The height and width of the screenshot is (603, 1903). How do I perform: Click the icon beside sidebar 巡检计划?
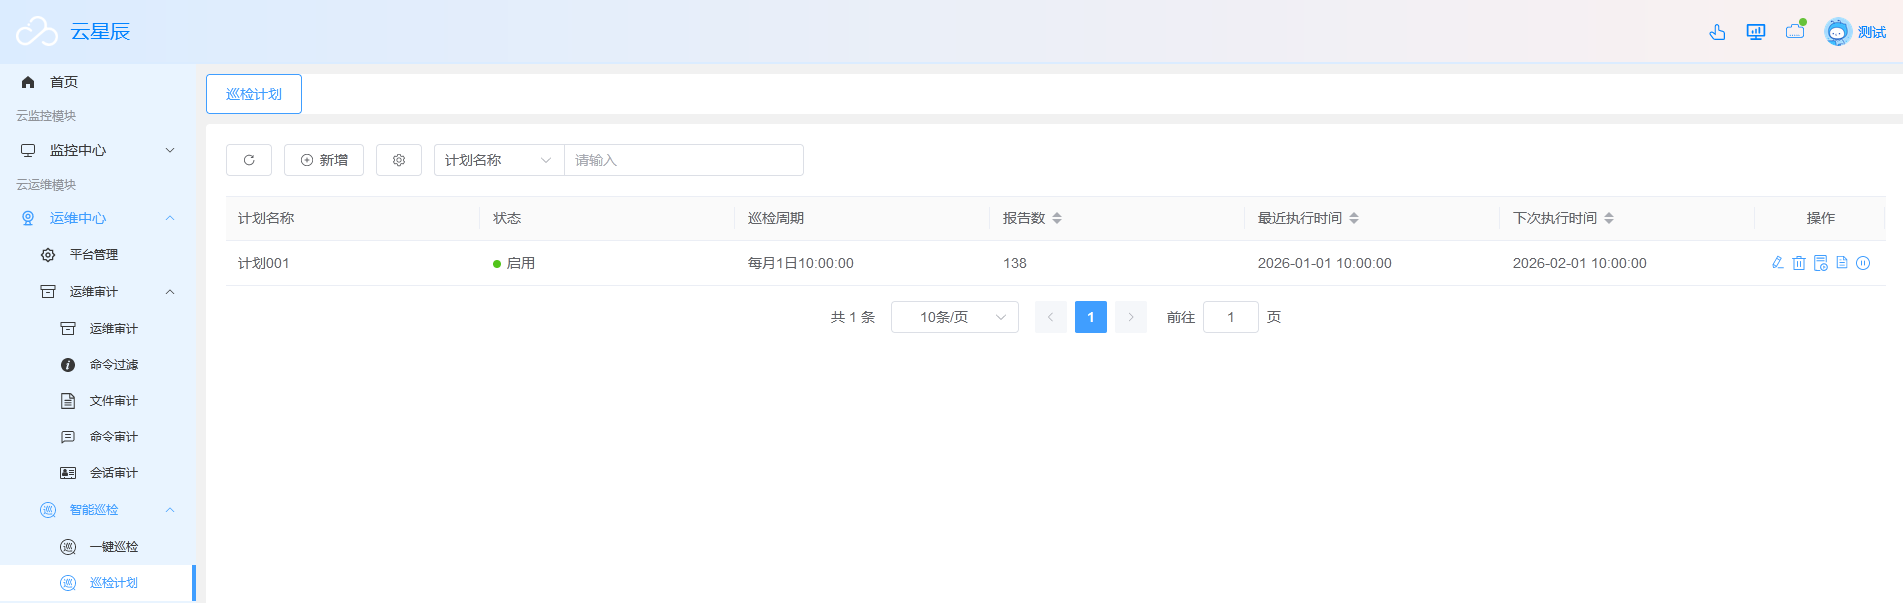(68, 583)
